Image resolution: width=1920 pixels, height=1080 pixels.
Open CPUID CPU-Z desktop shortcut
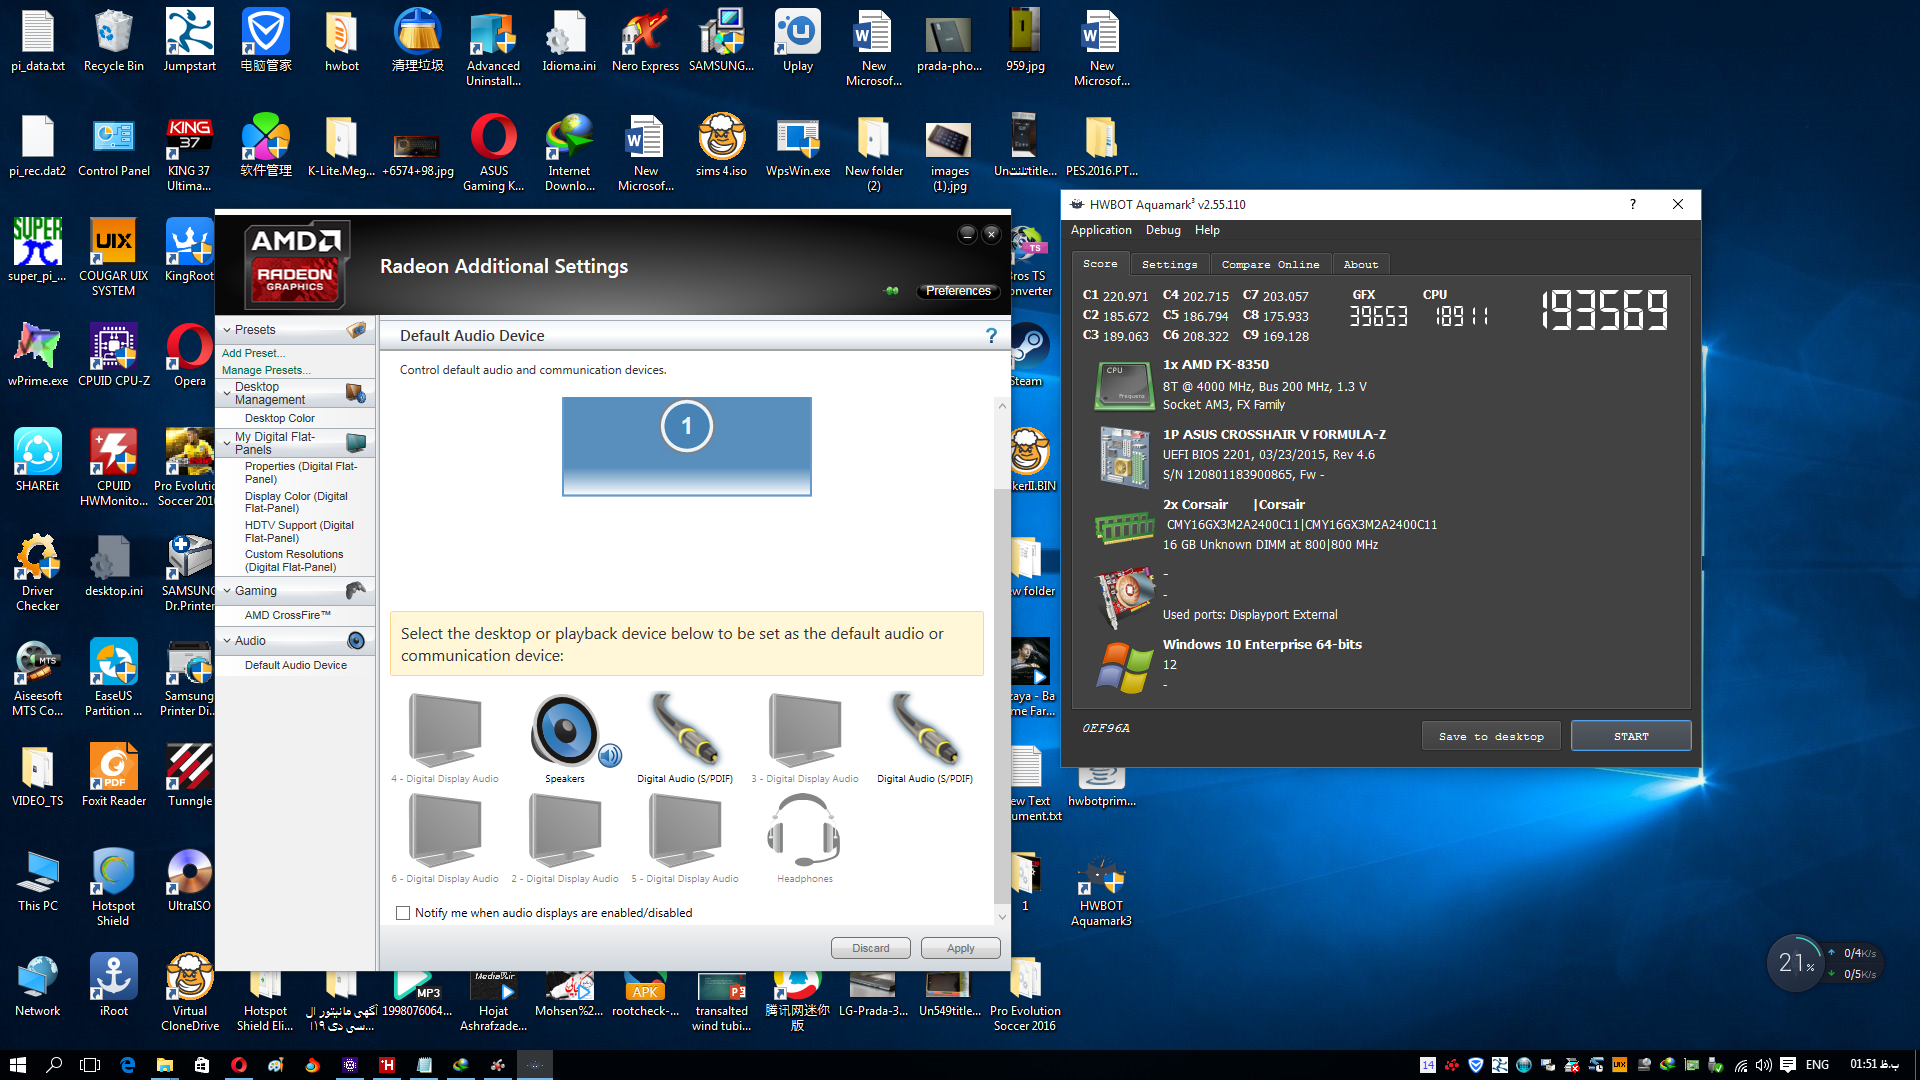(113, 356)
